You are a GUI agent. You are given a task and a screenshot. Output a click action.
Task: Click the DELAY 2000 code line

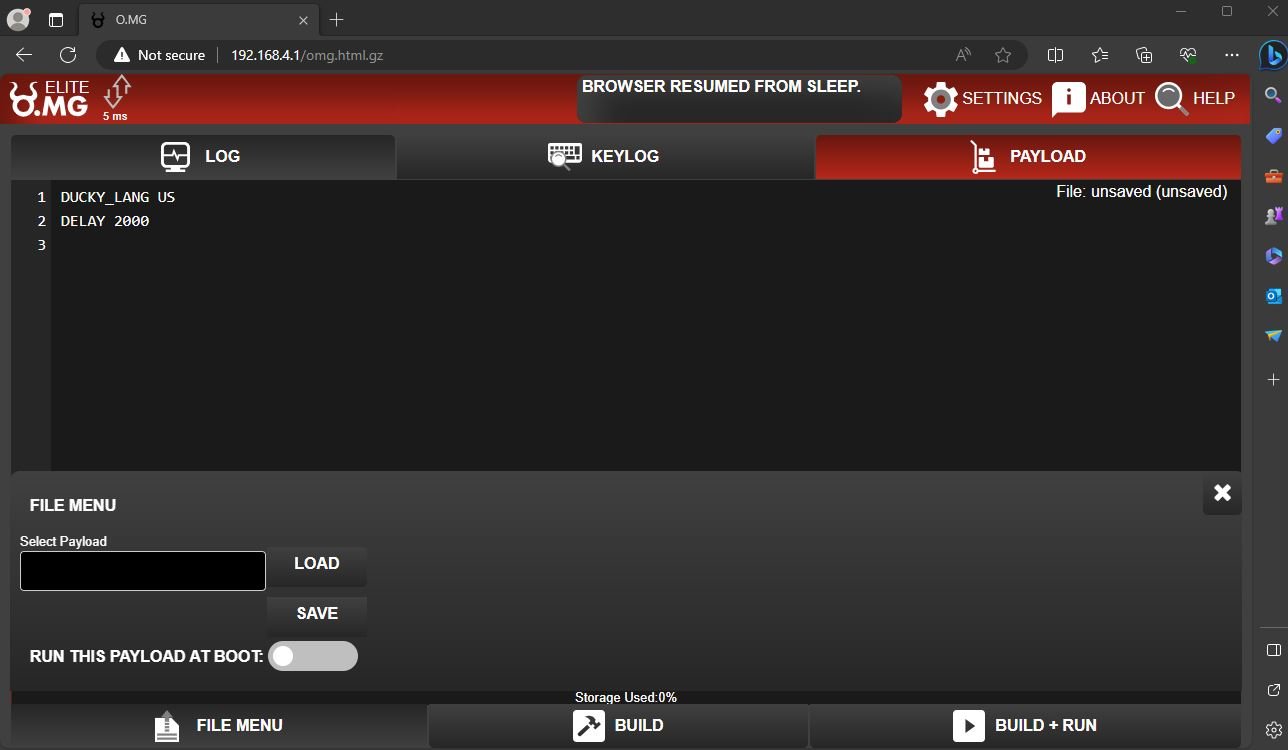pyautogui.click(x=105, y=221)
